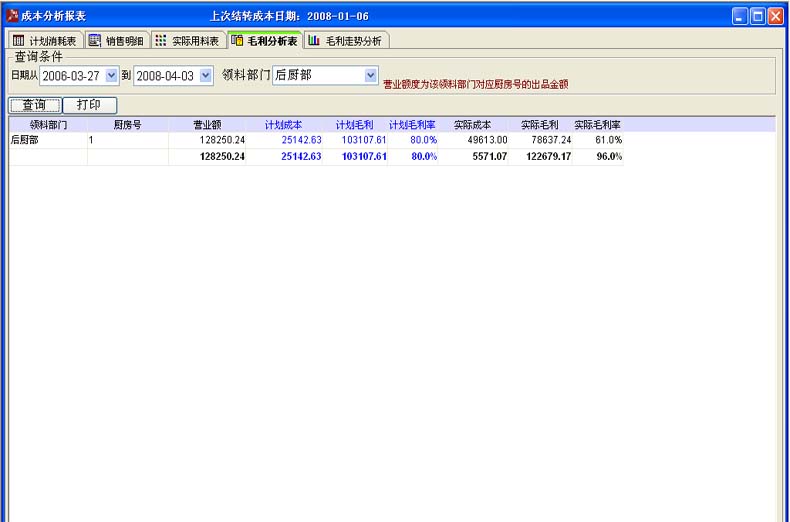Select the 后厨部 row in the table
Image resolution: width=790 pixels, height=522 pixels.
(x=48, y=141)
